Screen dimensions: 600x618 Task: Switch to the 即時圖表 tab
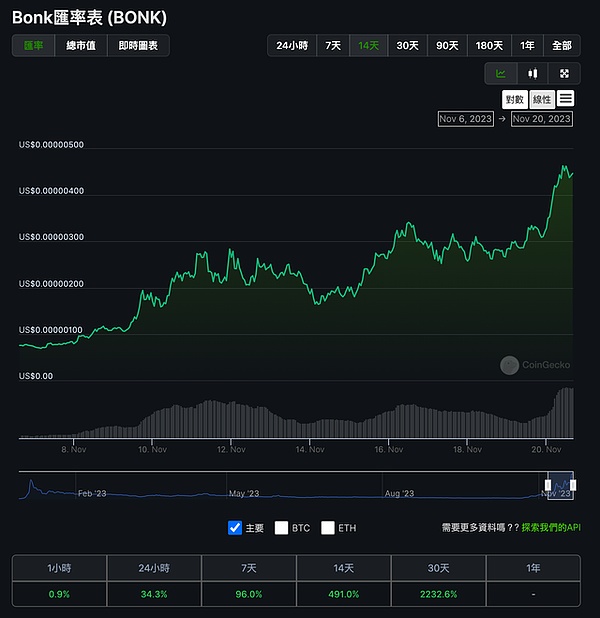[138, 46]
